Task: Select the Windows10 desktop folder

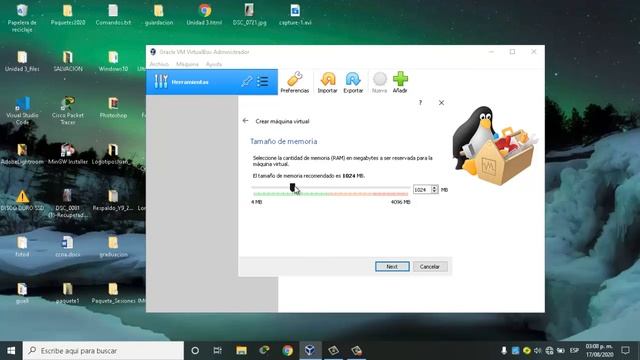Action: (113, 62)
